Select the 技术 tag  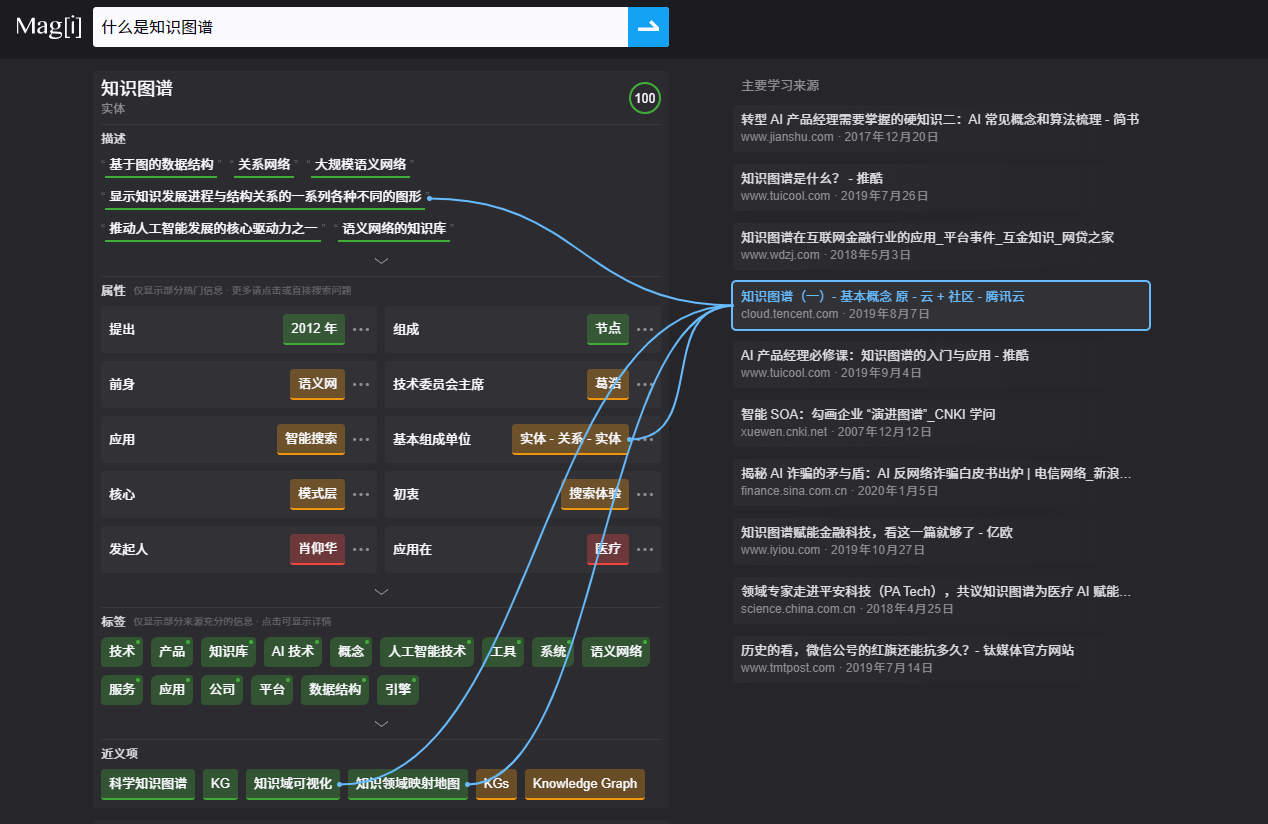pos(122,652)
